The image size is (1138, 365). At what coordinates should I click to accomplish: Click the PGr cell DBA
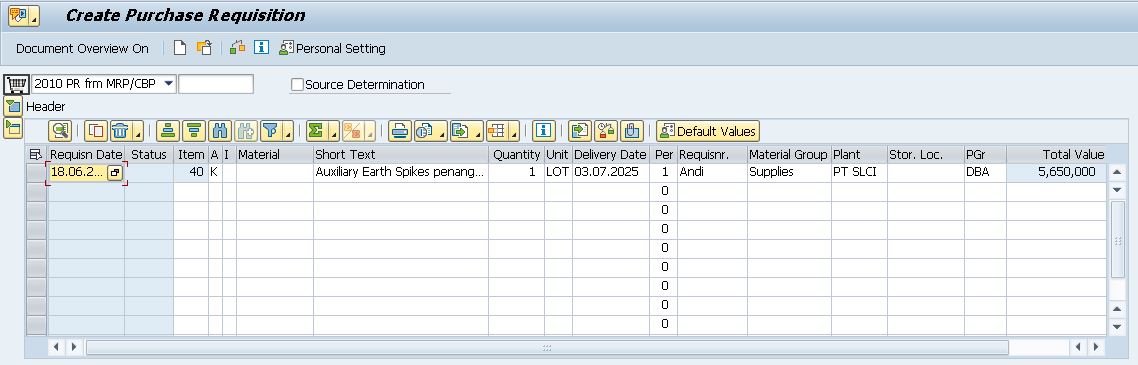coord(985,173)
